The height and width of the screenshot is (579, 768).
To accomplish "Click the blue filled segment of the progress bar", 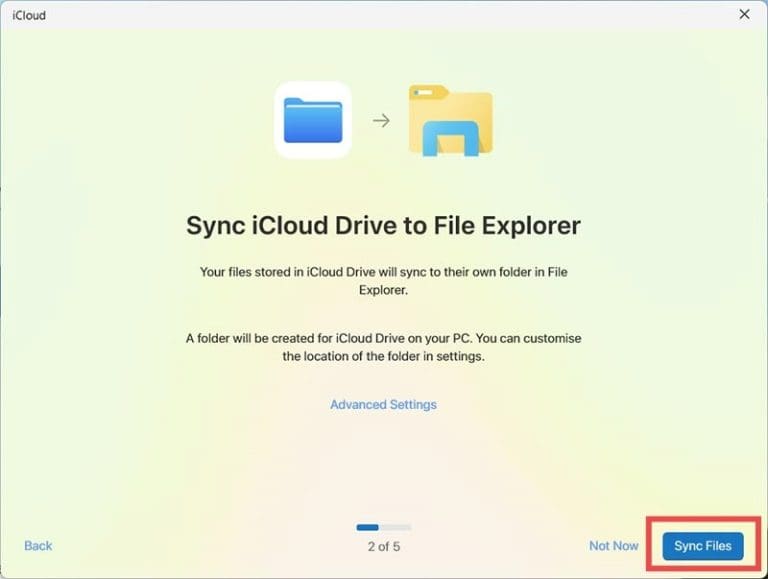I will [x=367, y=527].
